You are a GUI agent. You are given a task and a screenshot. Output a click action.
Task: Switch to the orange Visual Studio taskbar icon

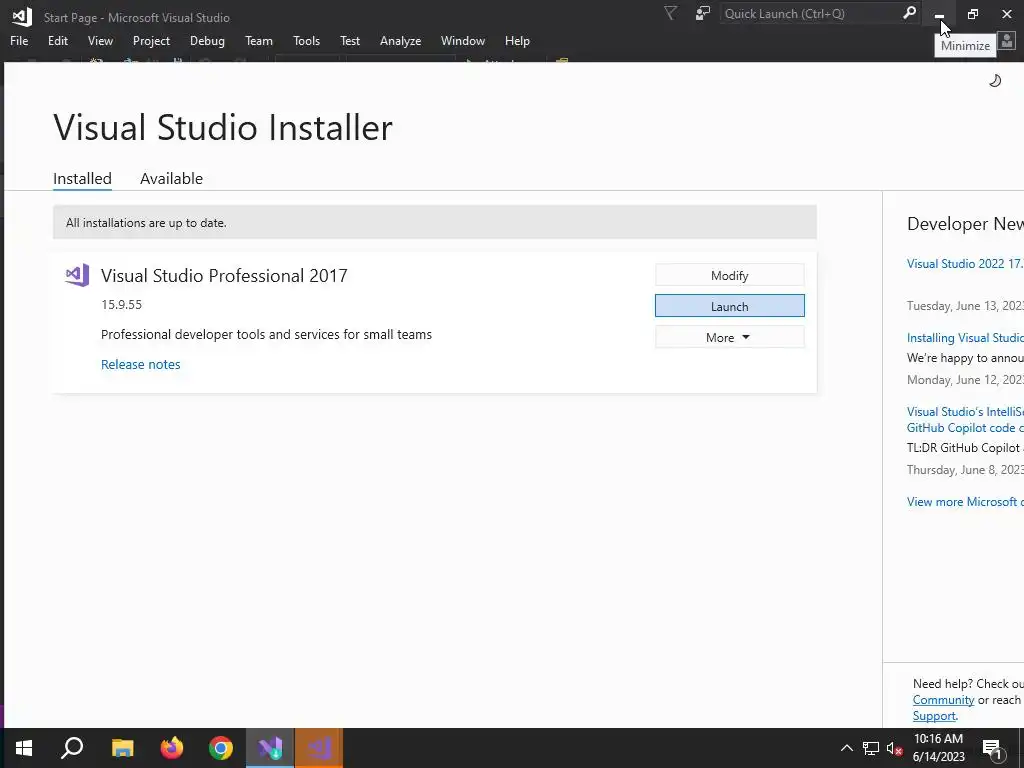(319, 748)
